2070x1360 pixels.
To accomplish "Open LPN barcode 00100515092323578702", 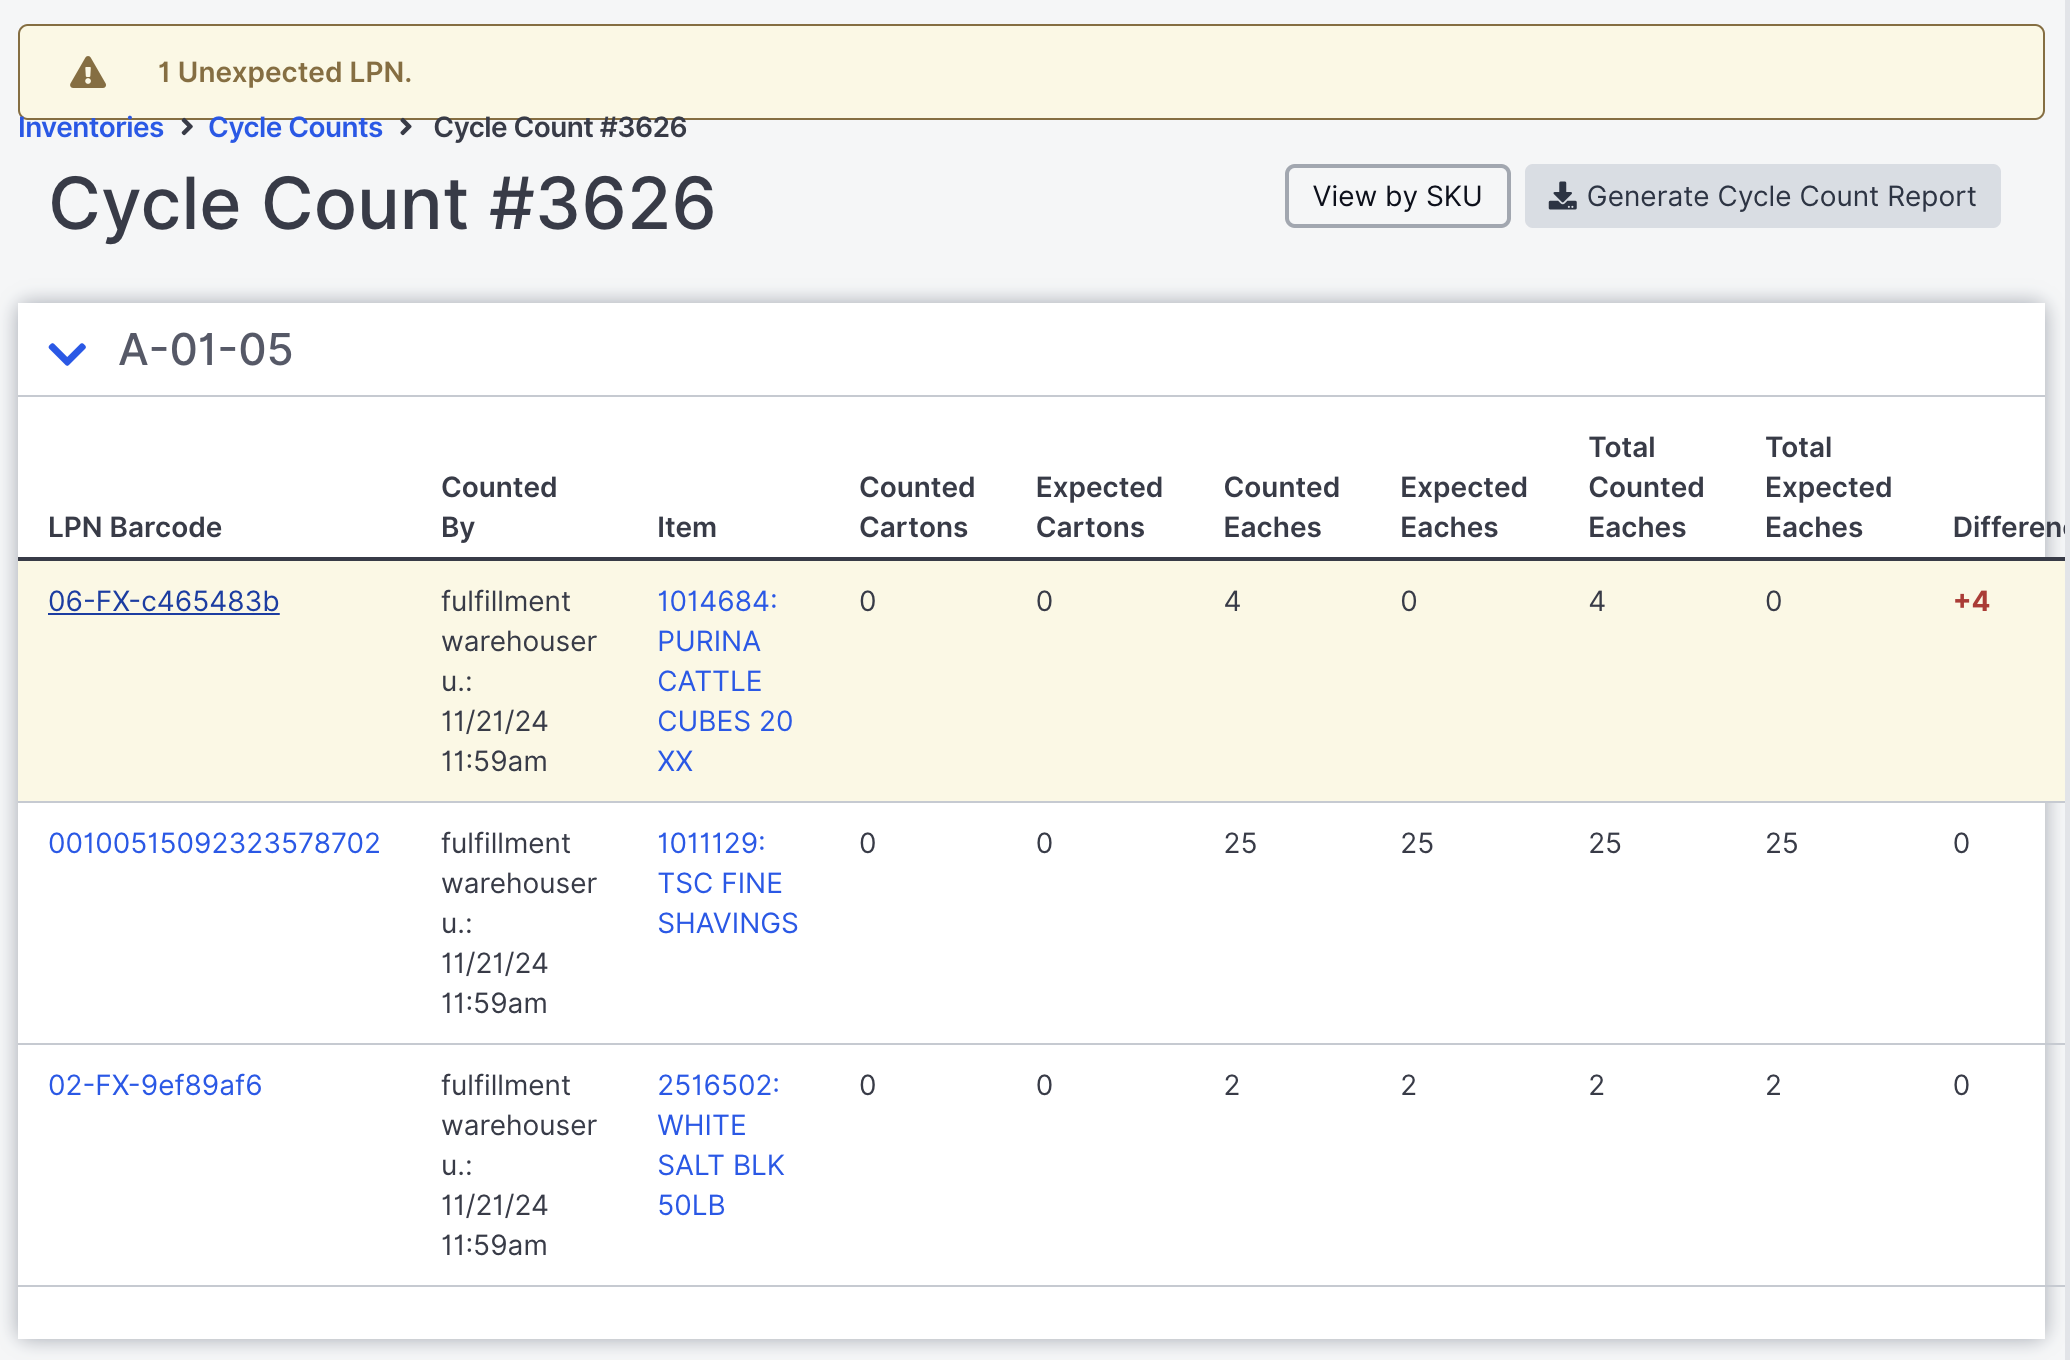I will click(214, 843).
